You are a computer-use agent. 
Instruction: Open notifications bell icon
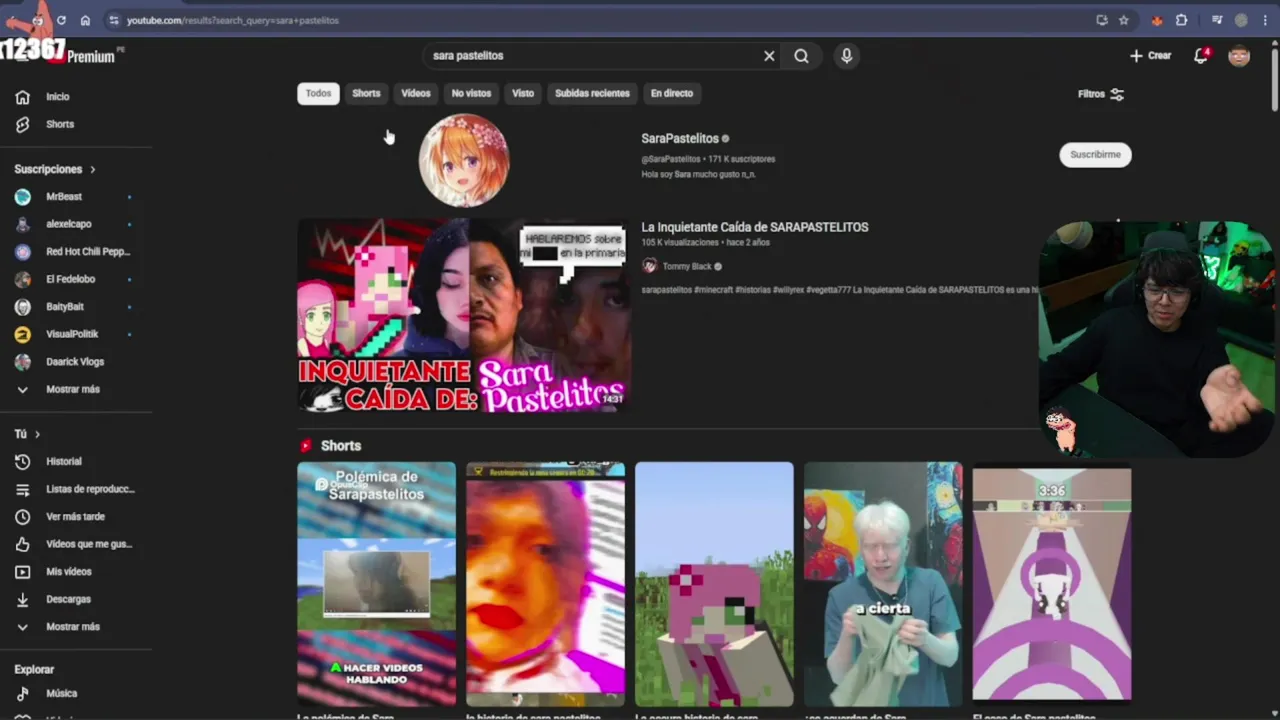click(x=1201, y=56)
